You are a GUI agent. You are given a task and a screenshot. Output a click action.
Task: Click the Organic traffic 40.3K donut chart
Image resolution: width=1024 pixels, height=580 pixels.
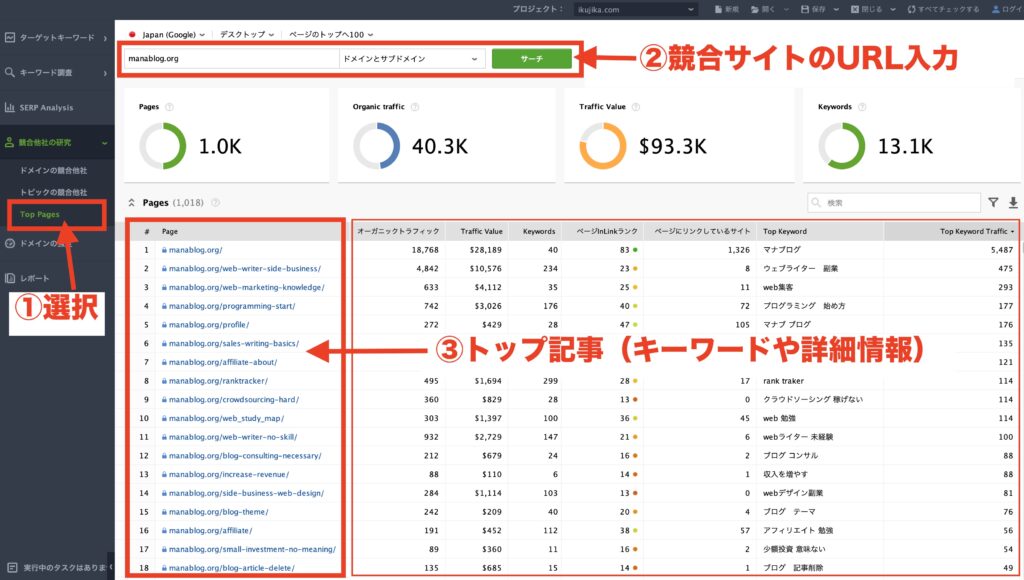coord(377,146)
